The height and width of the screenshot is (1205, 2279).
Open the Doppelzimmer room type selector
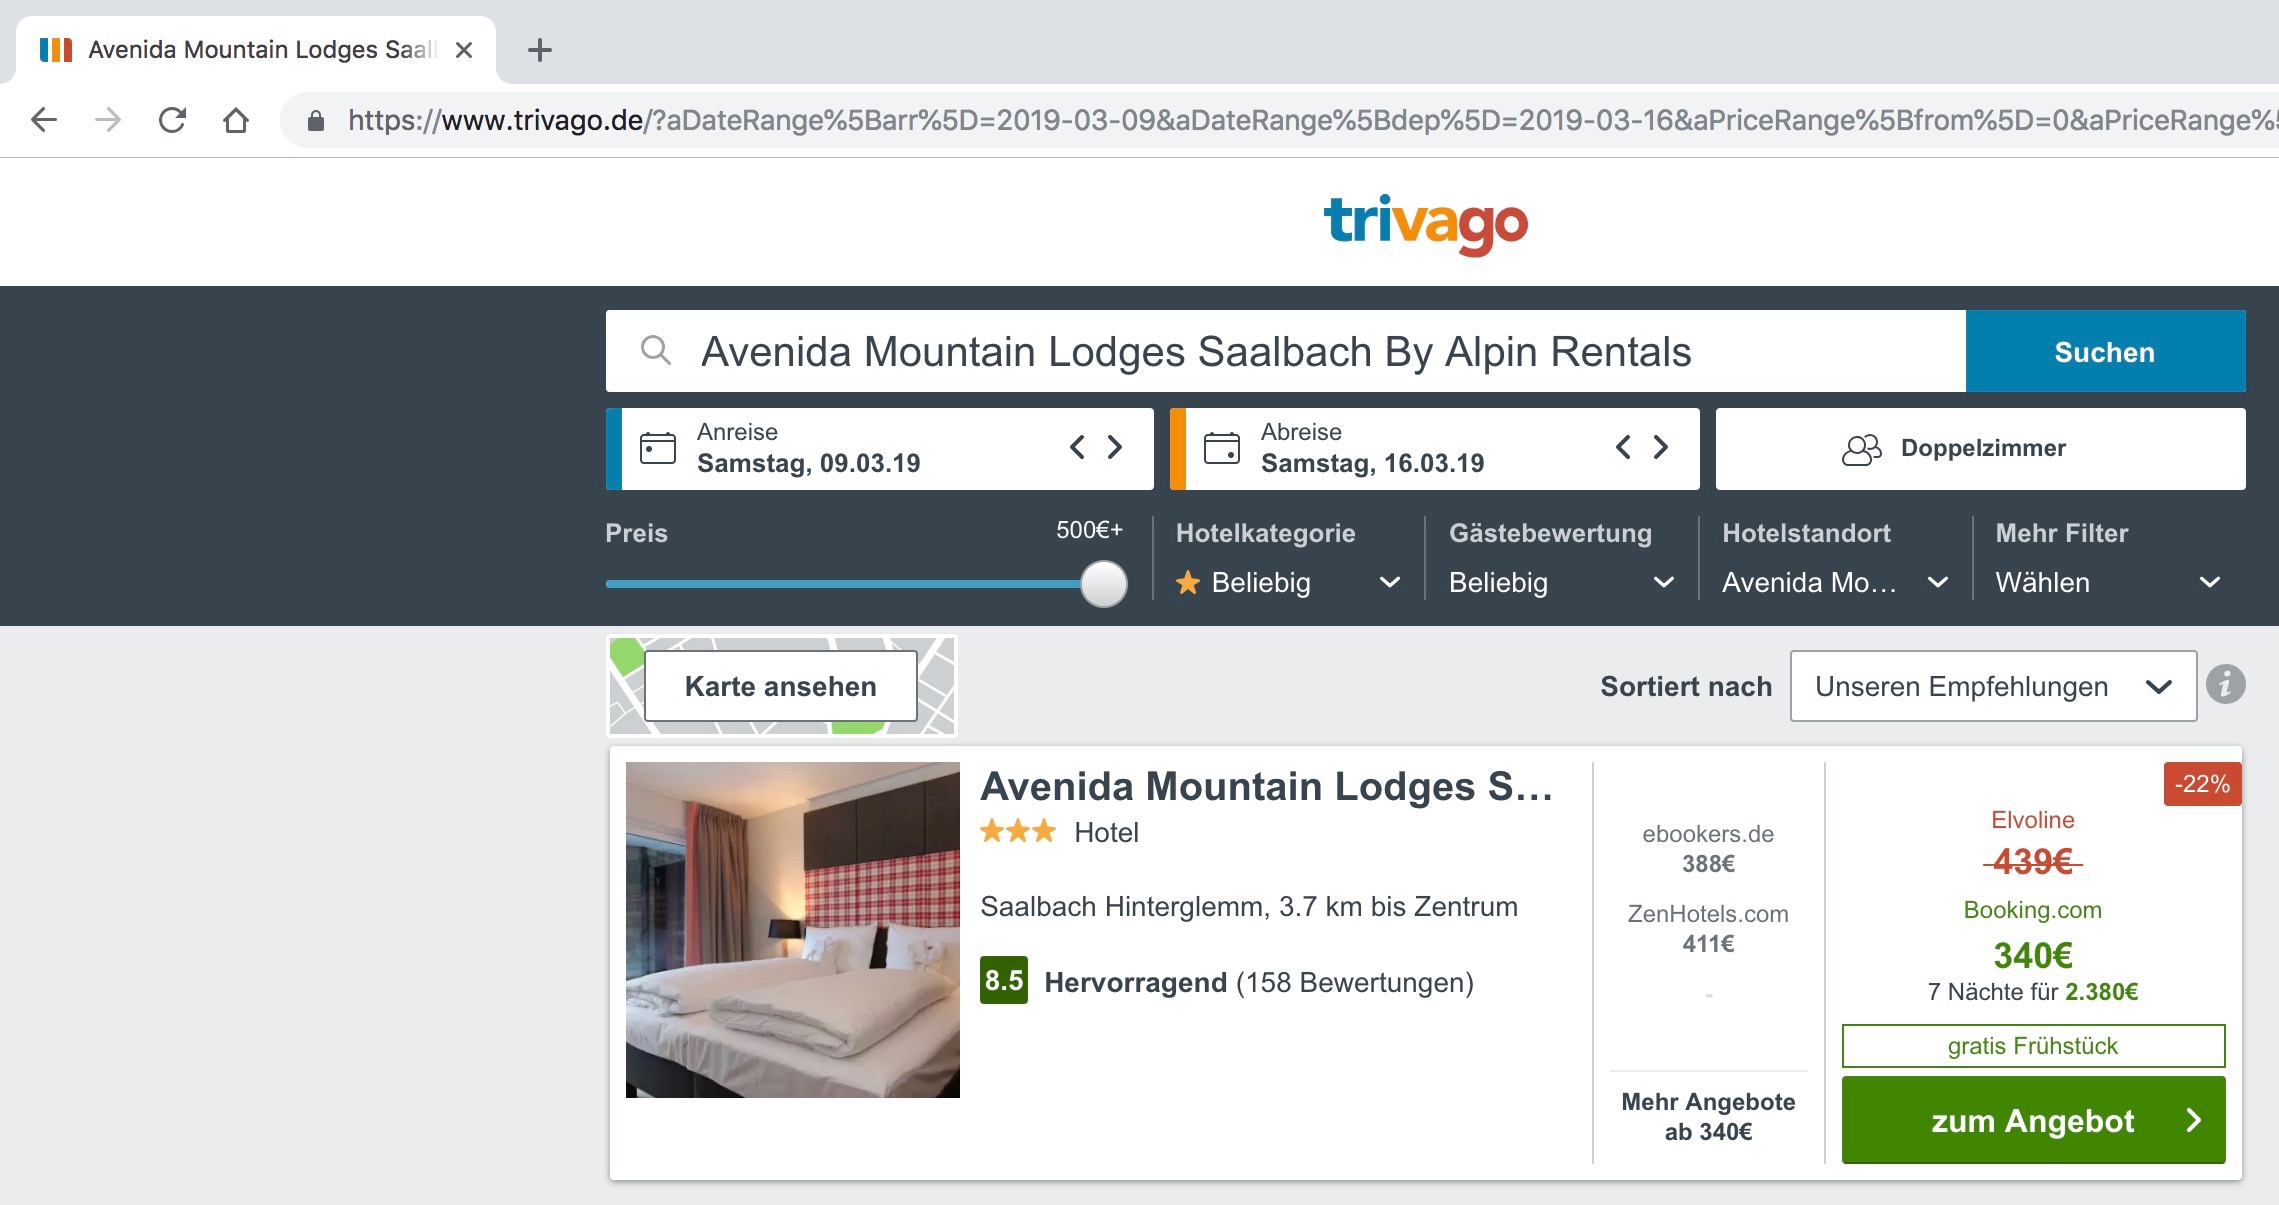click(1980, 449)
